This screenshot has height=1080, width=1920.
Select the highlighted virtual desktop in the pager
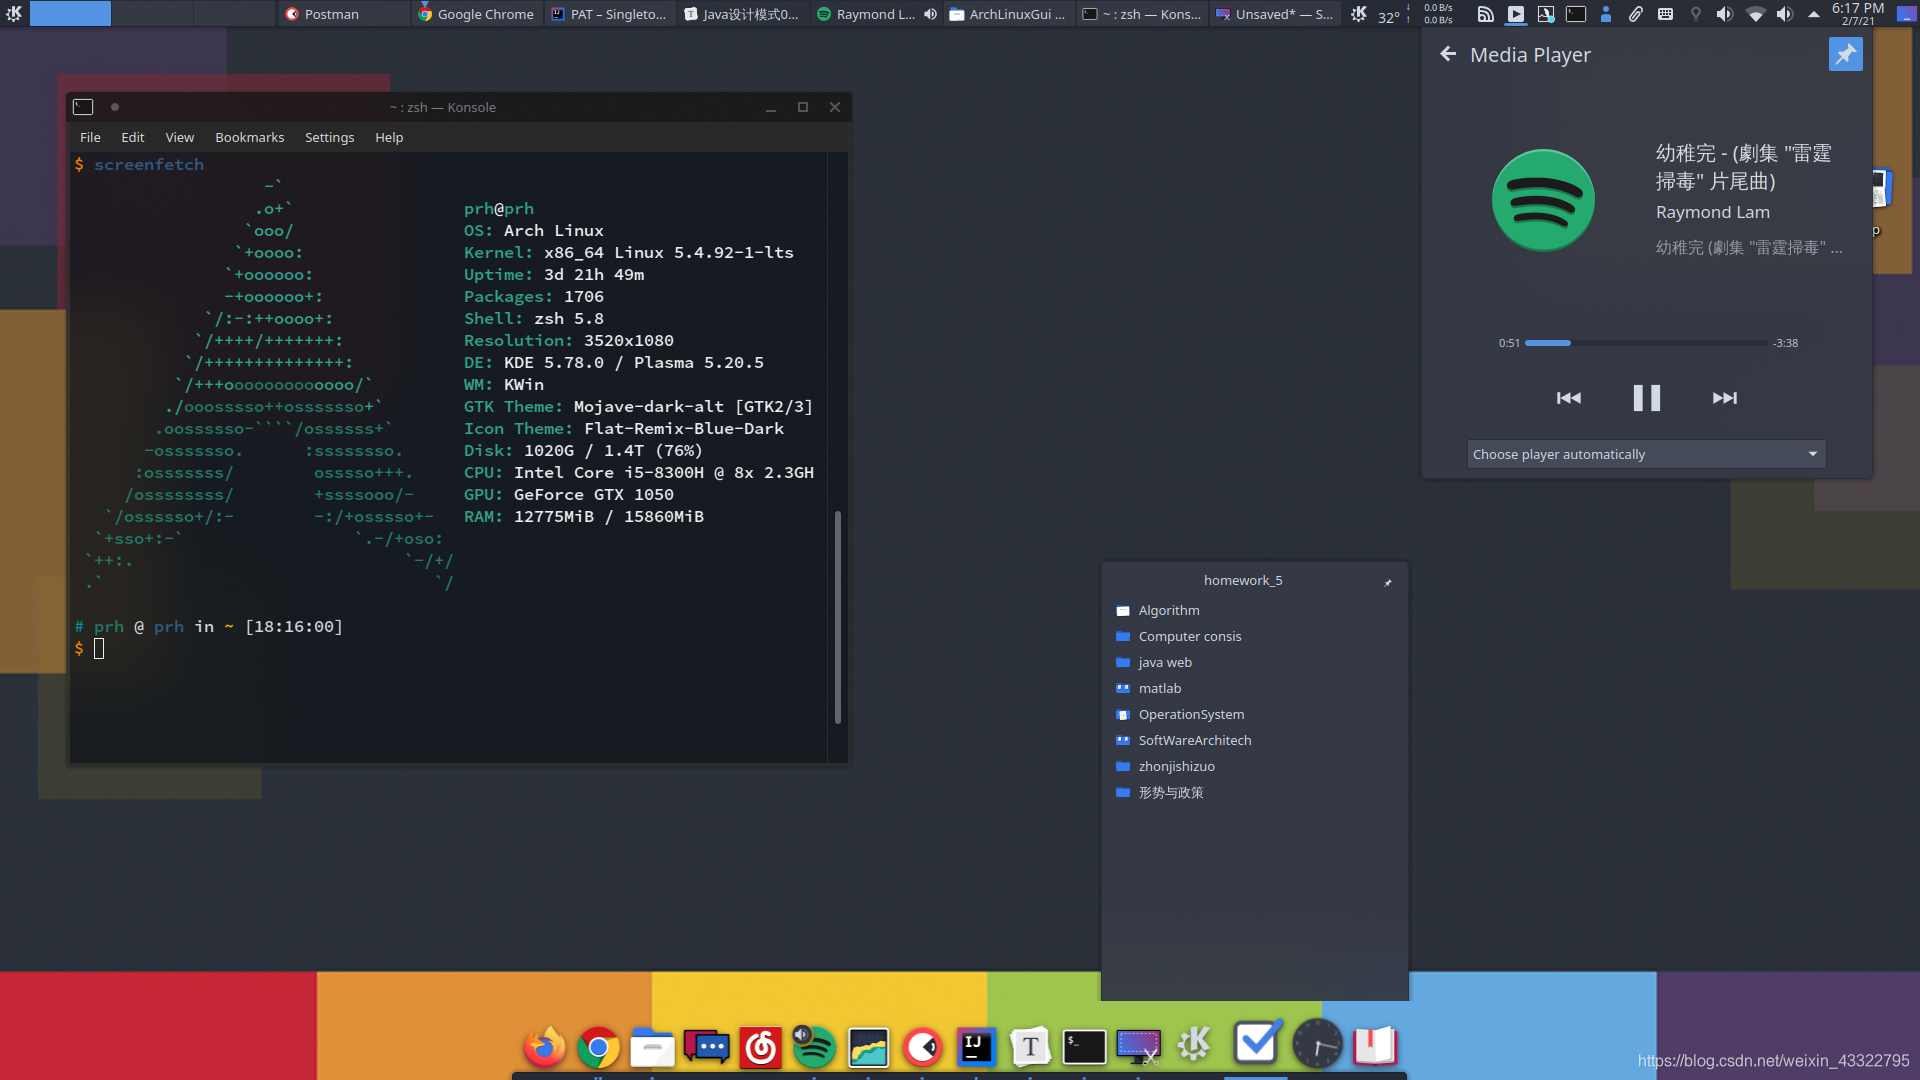pos(70,14)
